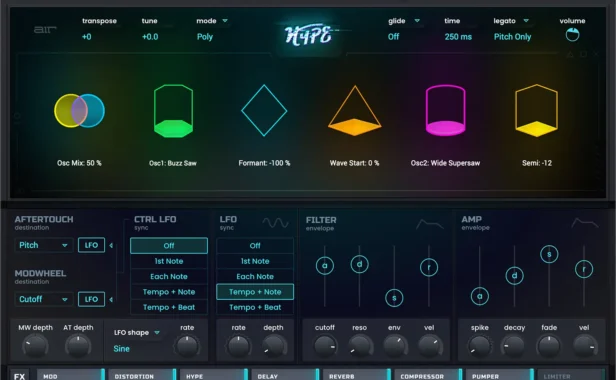Select Each Note in LFO sync list
616x380 pixels.
tap(255, 276)
